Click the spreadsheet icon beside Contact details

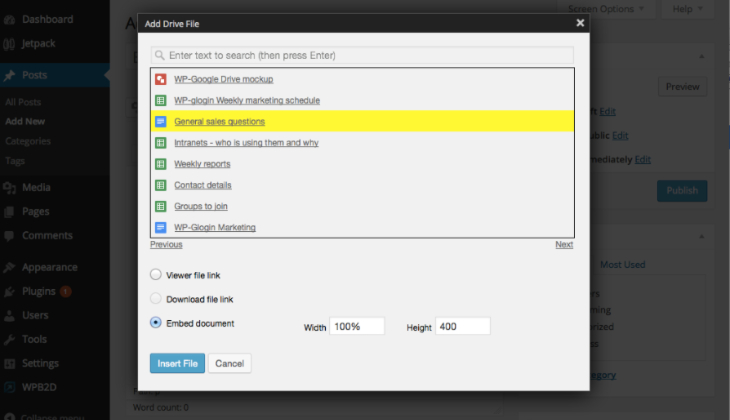click(161, 185)
